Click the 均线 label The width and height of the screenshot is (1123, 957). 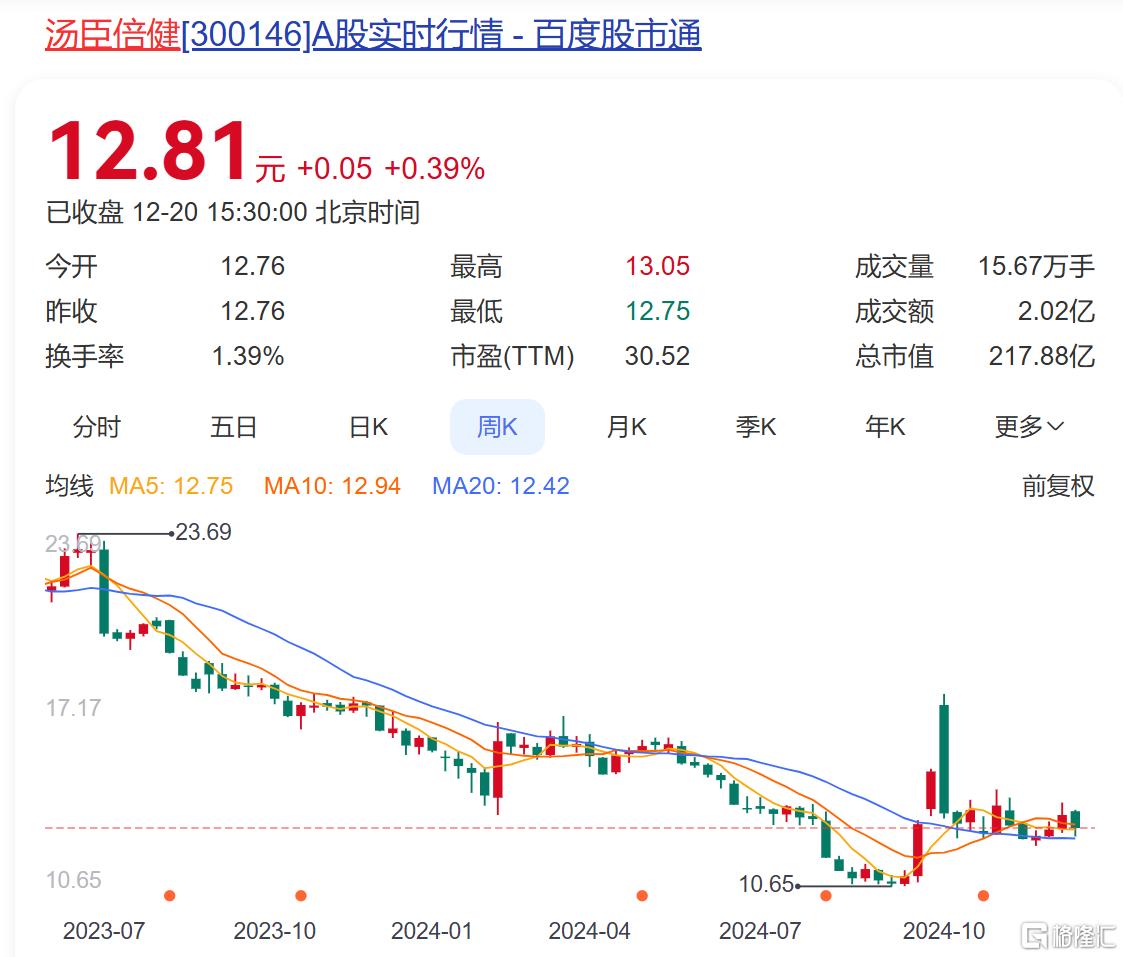click(69, 486)
